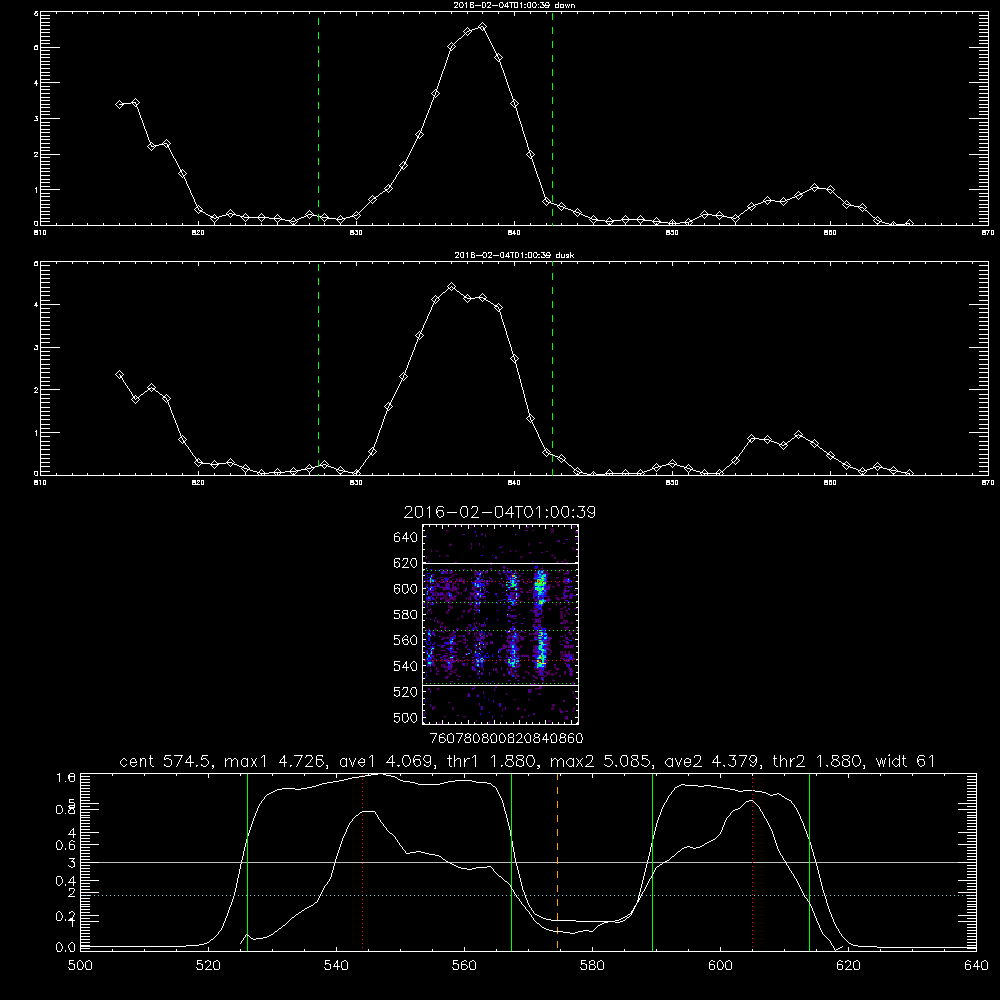
Task: Click the red dotted line near 544
Action: pos(362,862)
